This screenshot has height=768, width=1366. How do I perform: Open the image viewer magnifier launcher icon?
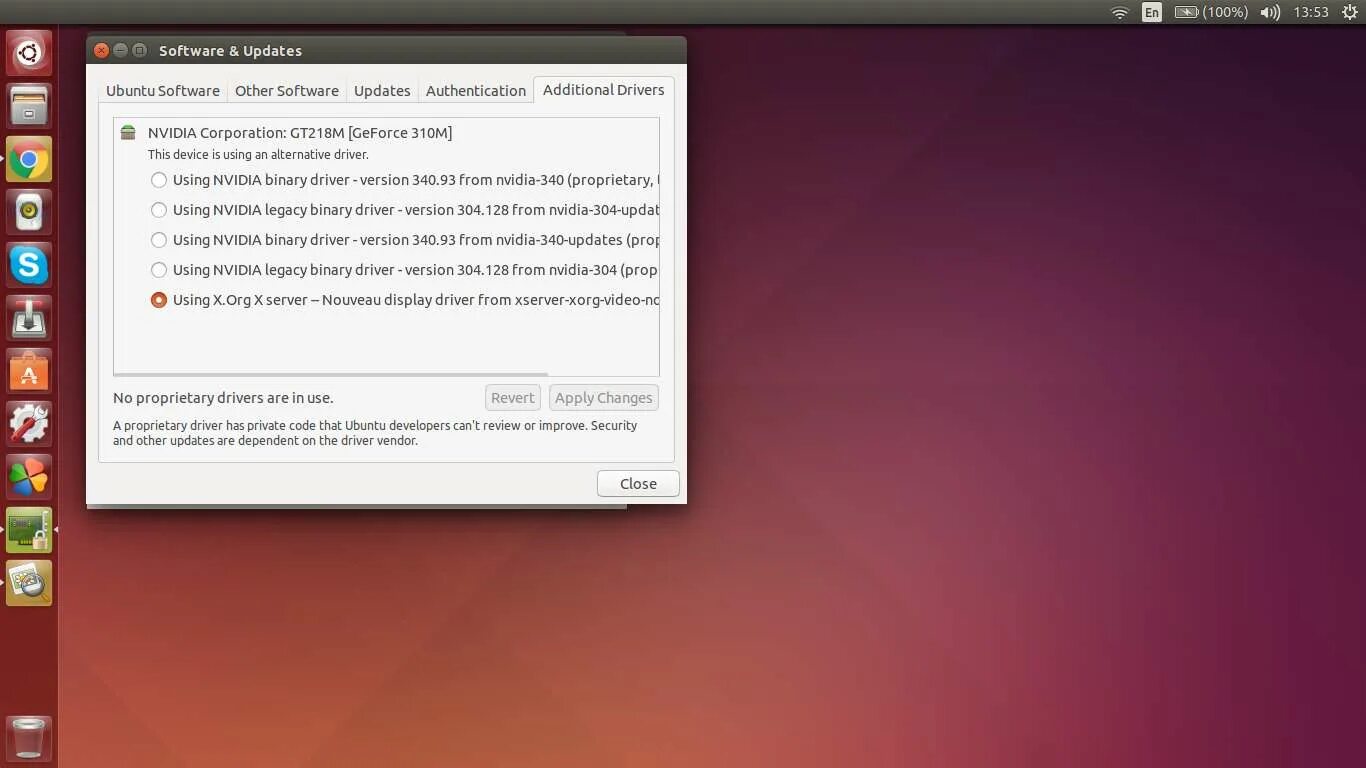29,583
